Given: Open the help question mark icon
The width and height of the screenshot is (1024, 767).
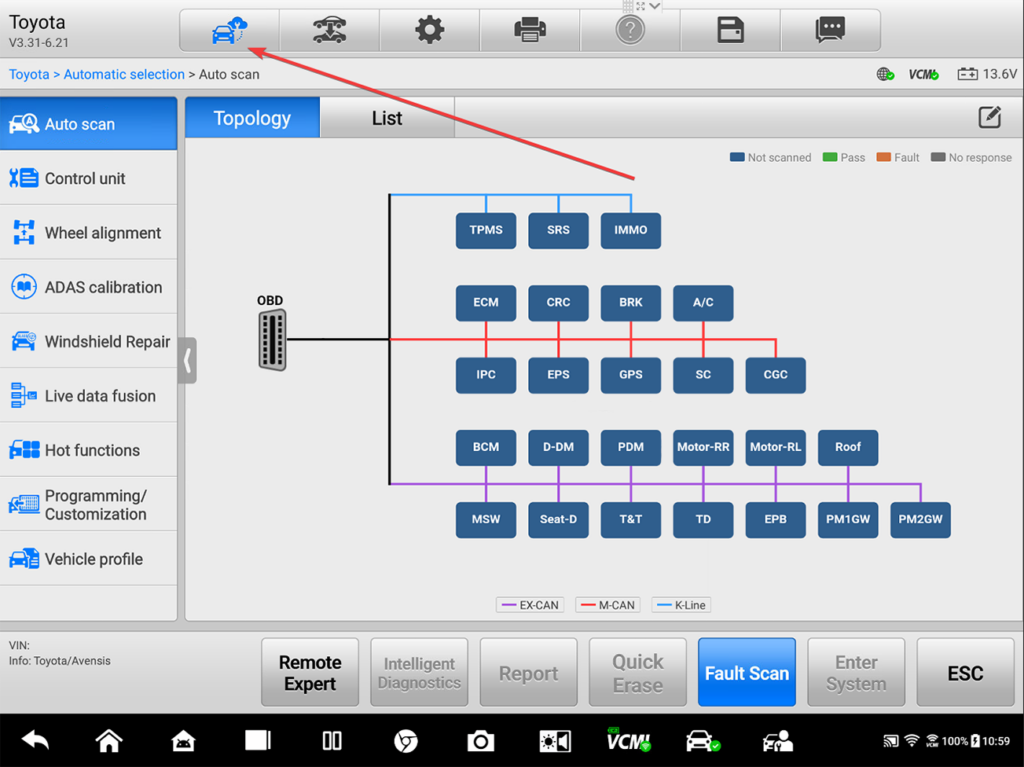Looking at the screenshot, I should [630, 30].
